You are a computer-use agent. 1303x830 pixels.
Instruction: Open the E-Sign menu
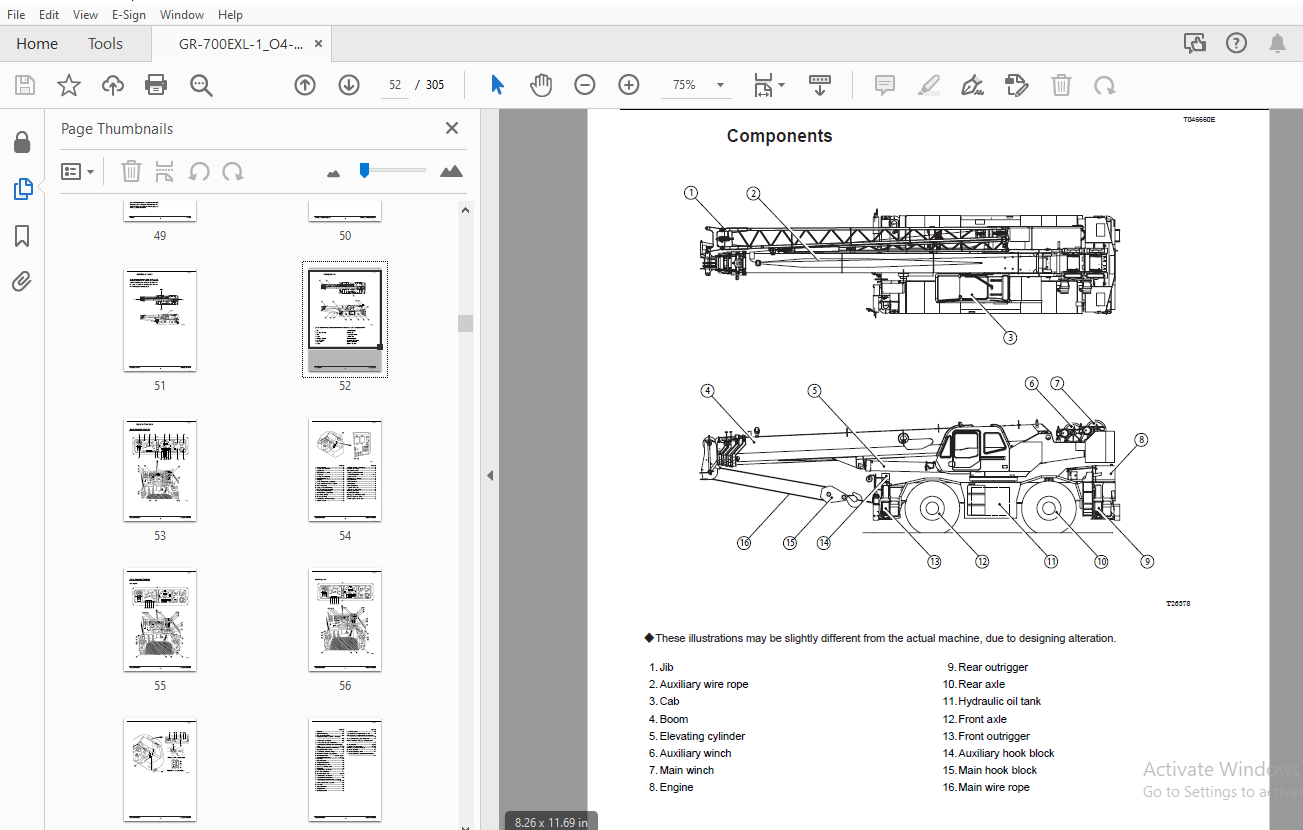pos(129,15)
